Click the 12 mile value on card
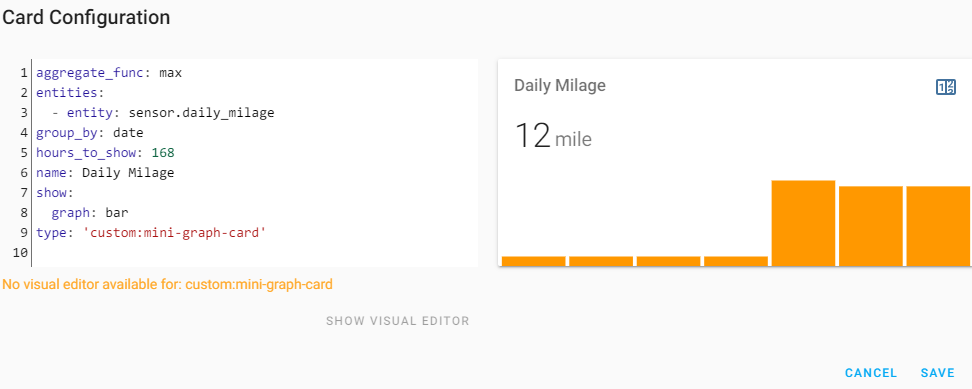This screenshot has width=972, height=389. pos(553,136)
